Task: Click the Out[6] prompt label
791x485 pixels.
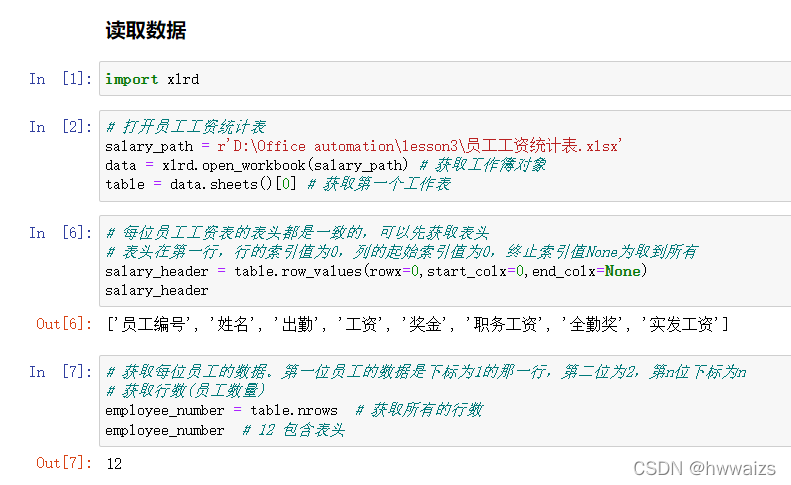Action: click(64, 324)
